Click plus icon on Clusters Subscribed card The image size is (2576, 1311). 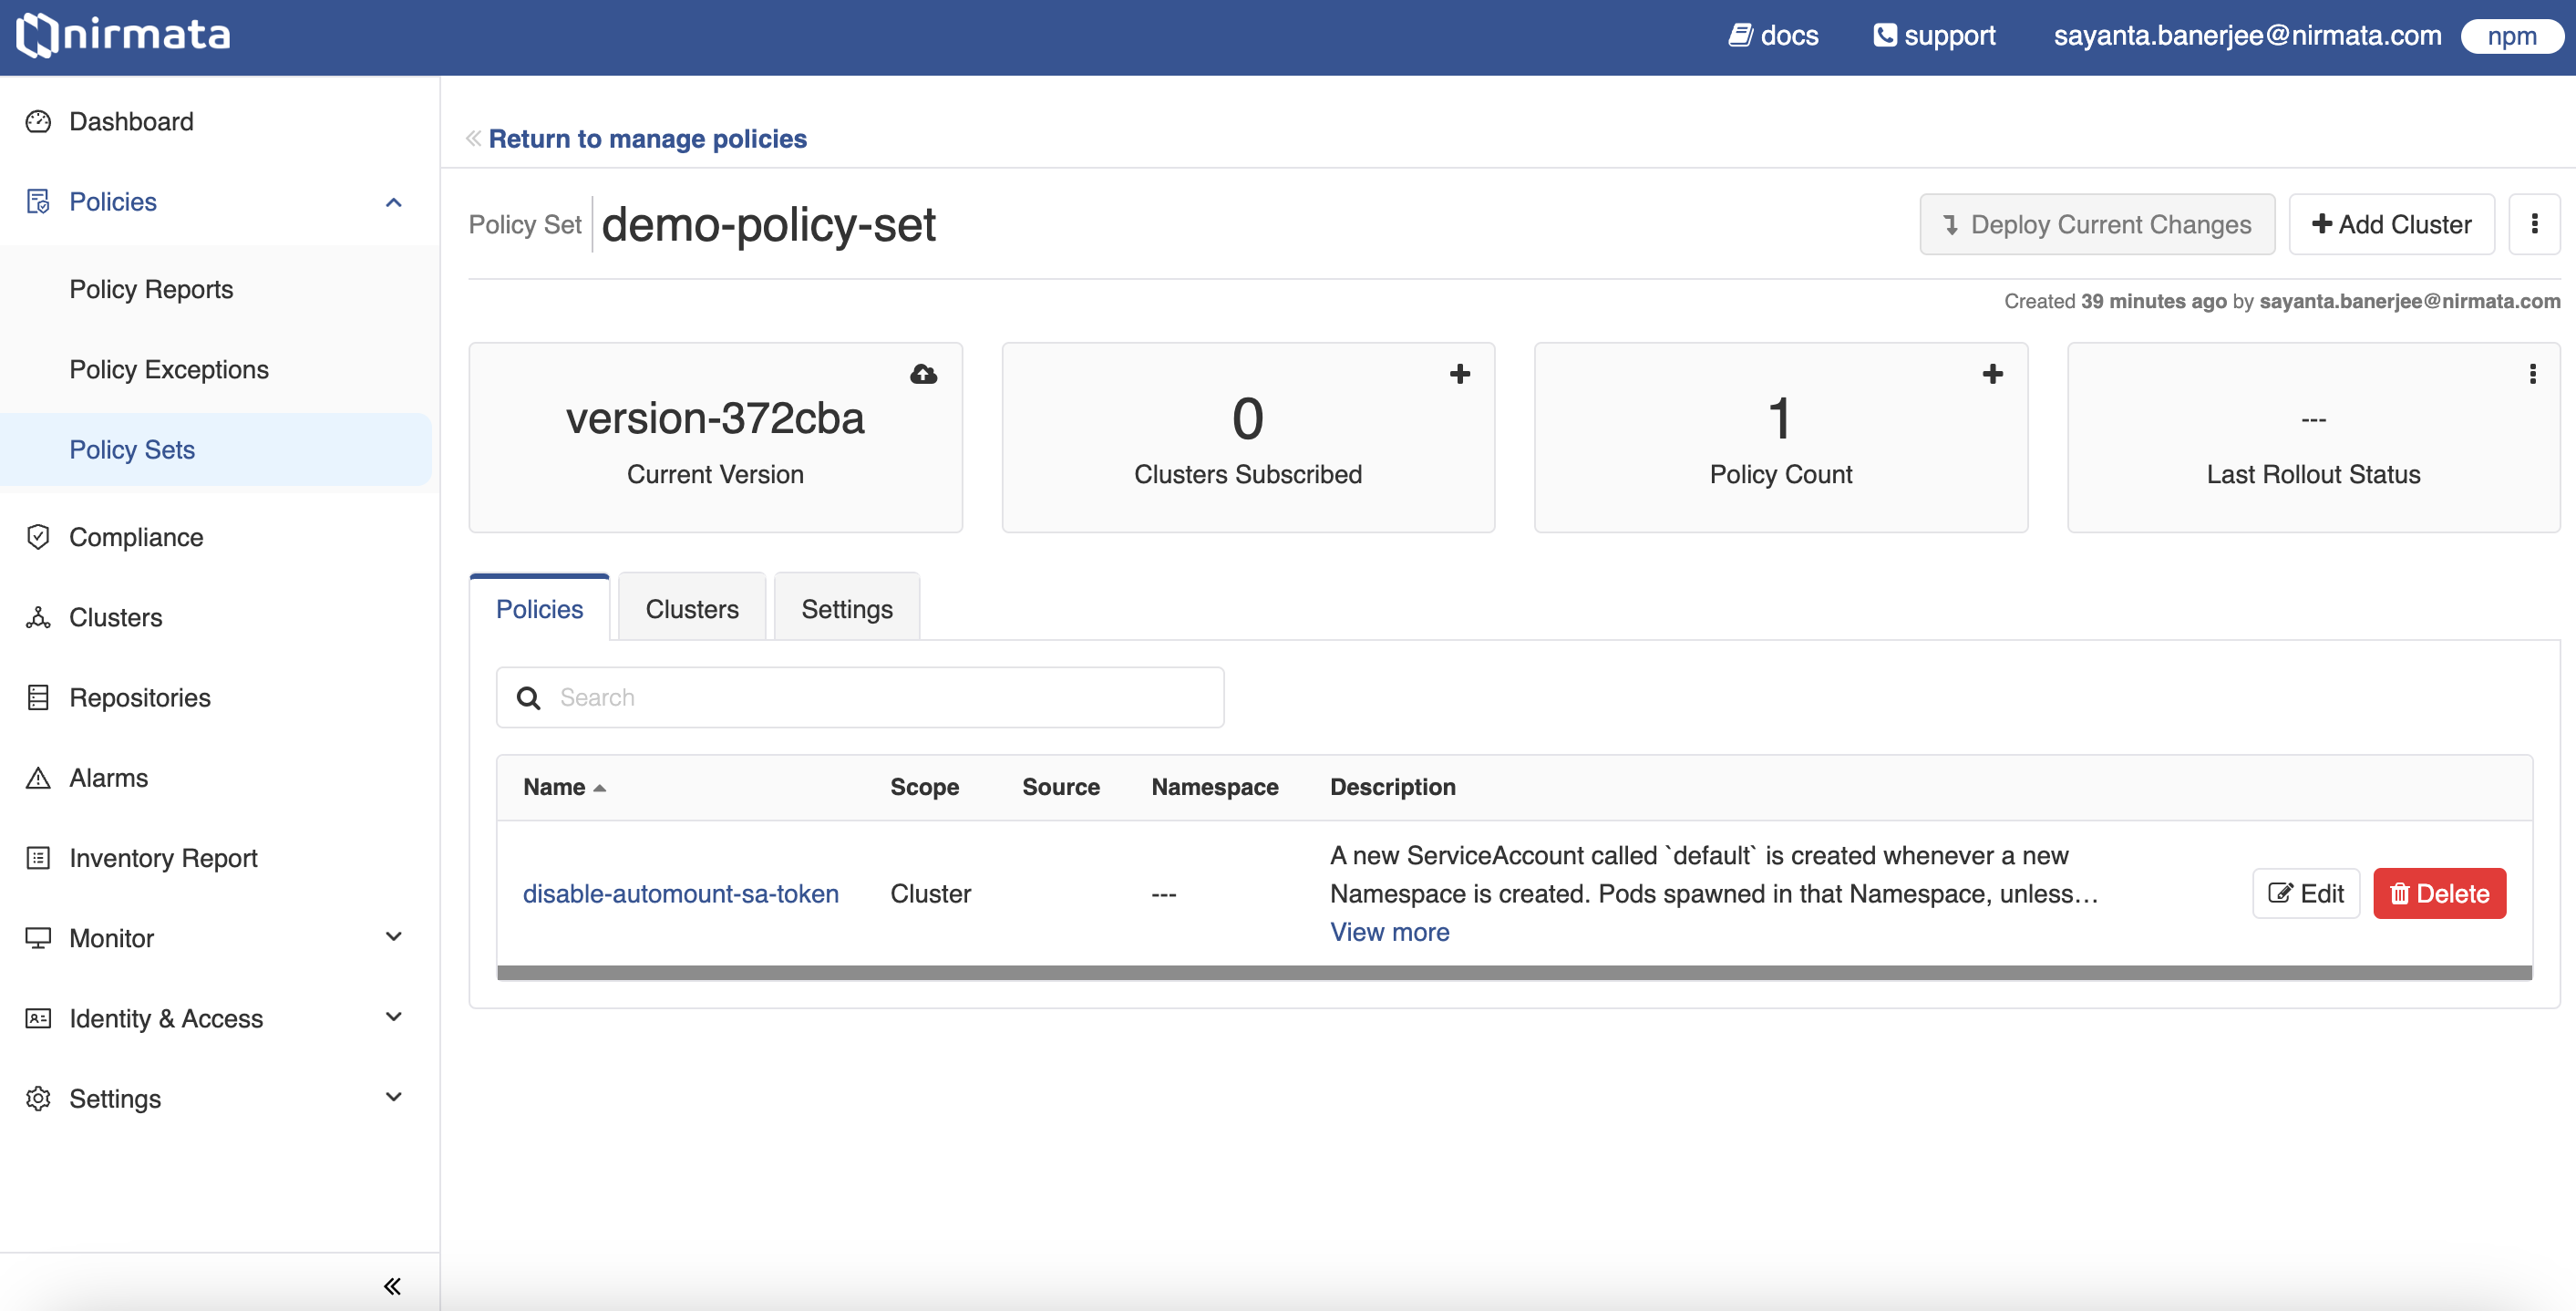click(x=1460, y=374)
